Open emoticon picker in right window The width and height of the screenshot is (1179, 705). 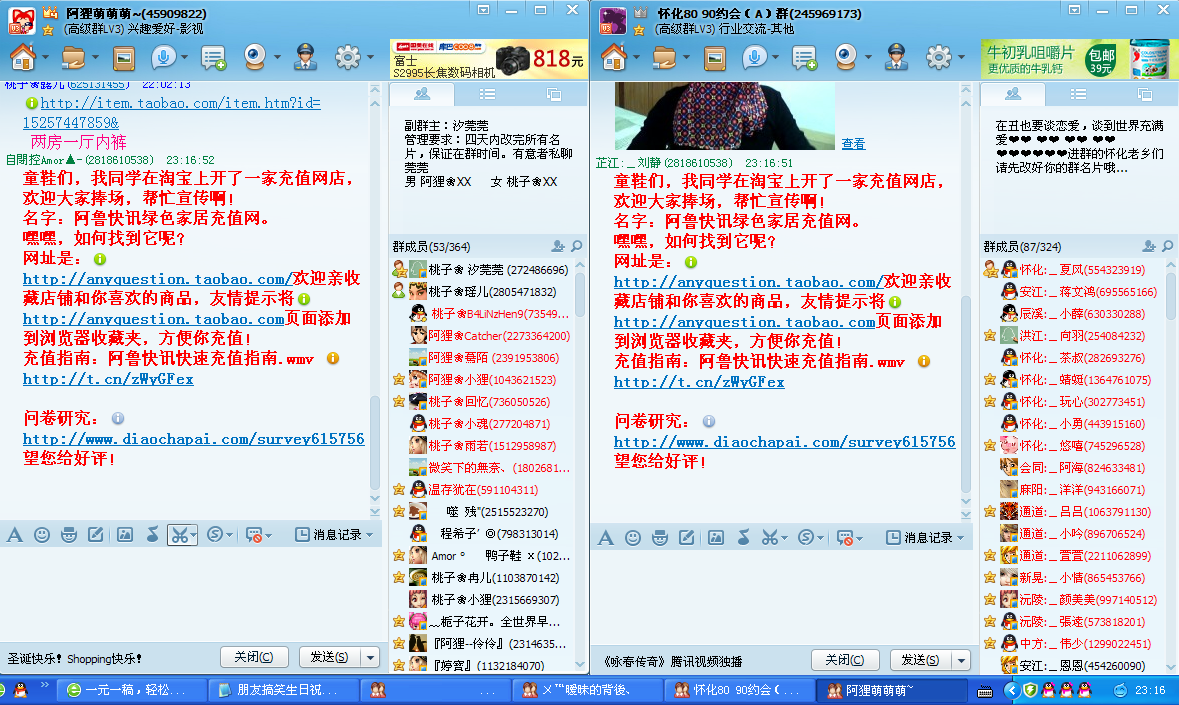[633, 538]
